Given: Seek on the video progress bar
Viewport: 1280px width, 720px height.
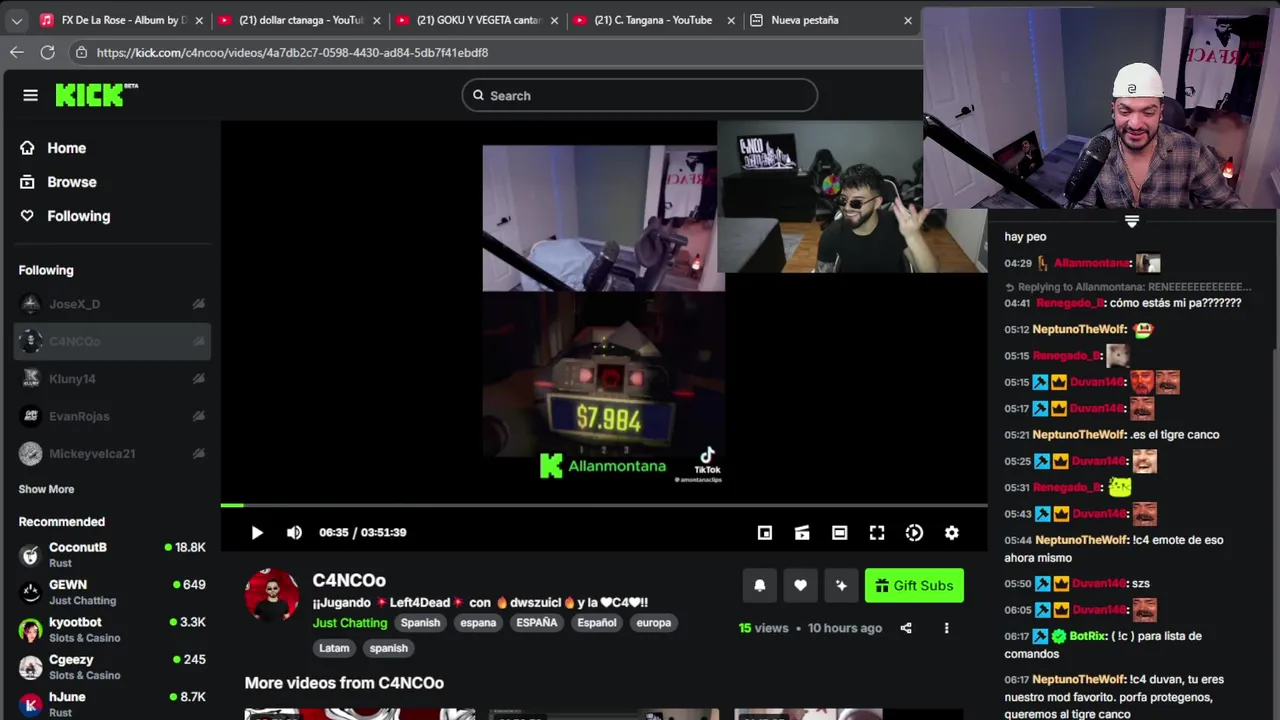Looking at the screenshot, I should (604, 506).
